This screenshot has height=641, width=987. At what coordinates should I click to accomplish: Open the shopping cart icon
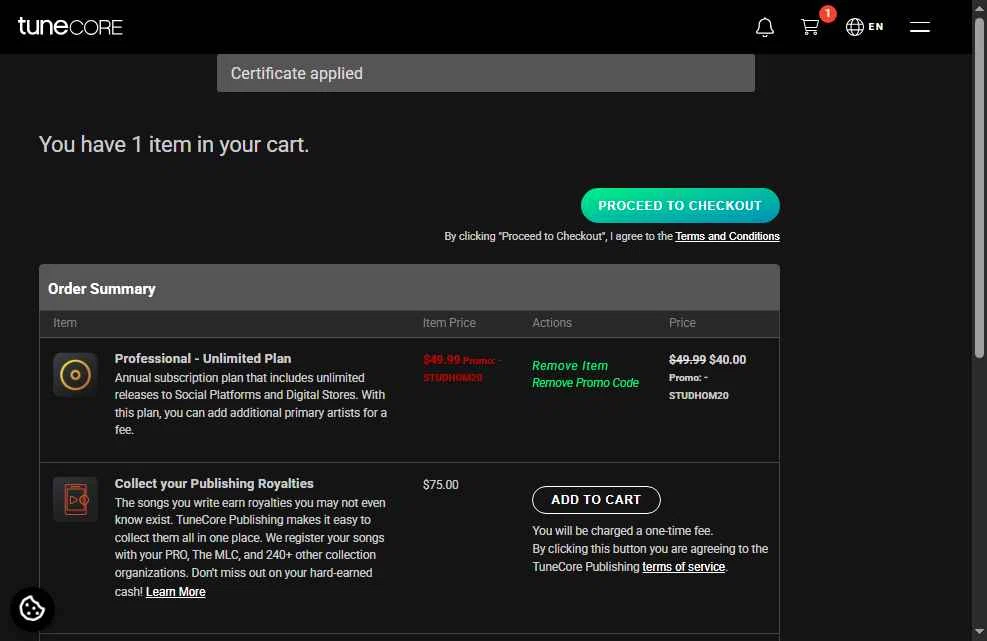tap(810, 27)
